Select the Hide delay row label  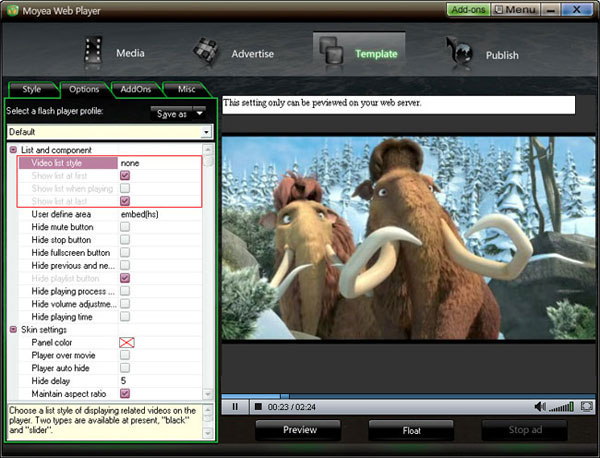(51, 381)
